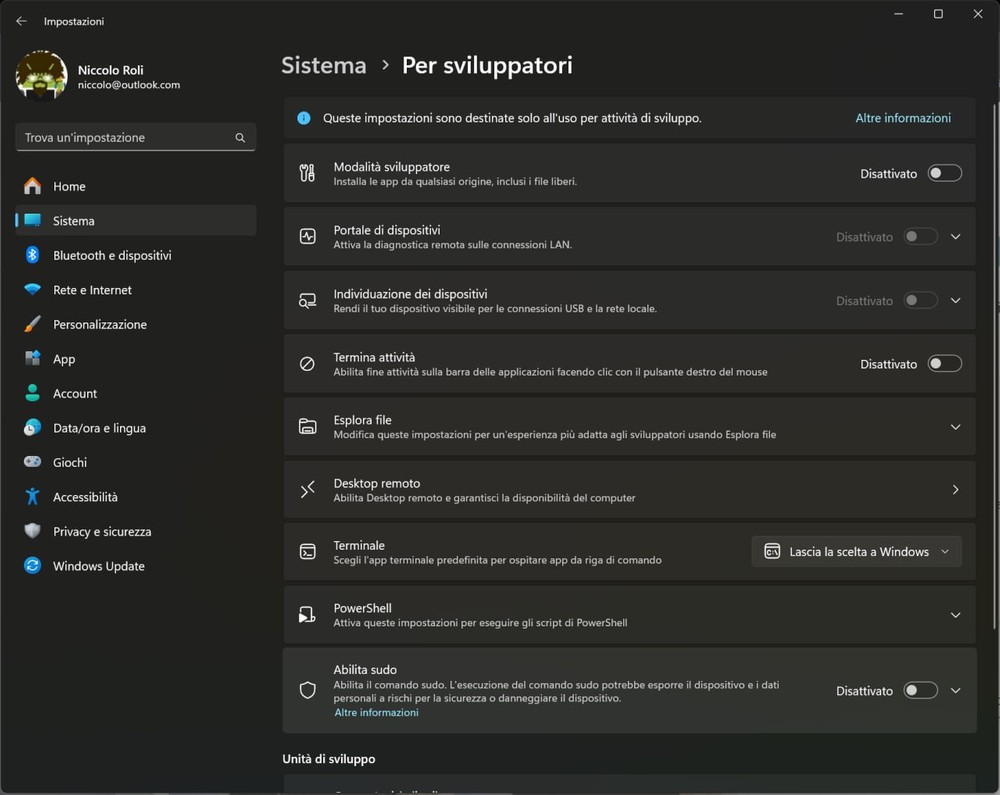Click the back arrow in the title bar
The width and height of the screenshot is (1000, 795).
click(x=21, y=21)
